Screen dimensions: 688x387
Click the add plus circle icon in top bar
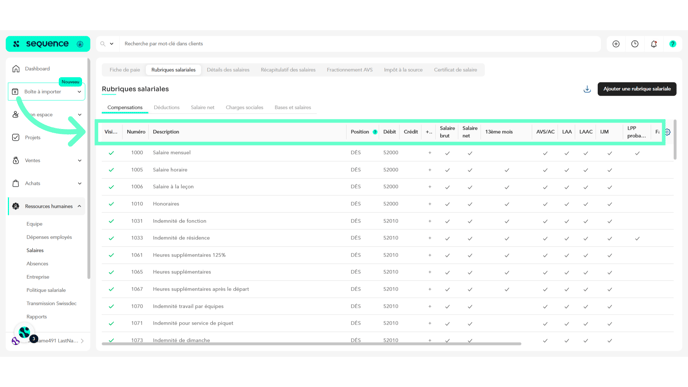click(x=616, y=44)
